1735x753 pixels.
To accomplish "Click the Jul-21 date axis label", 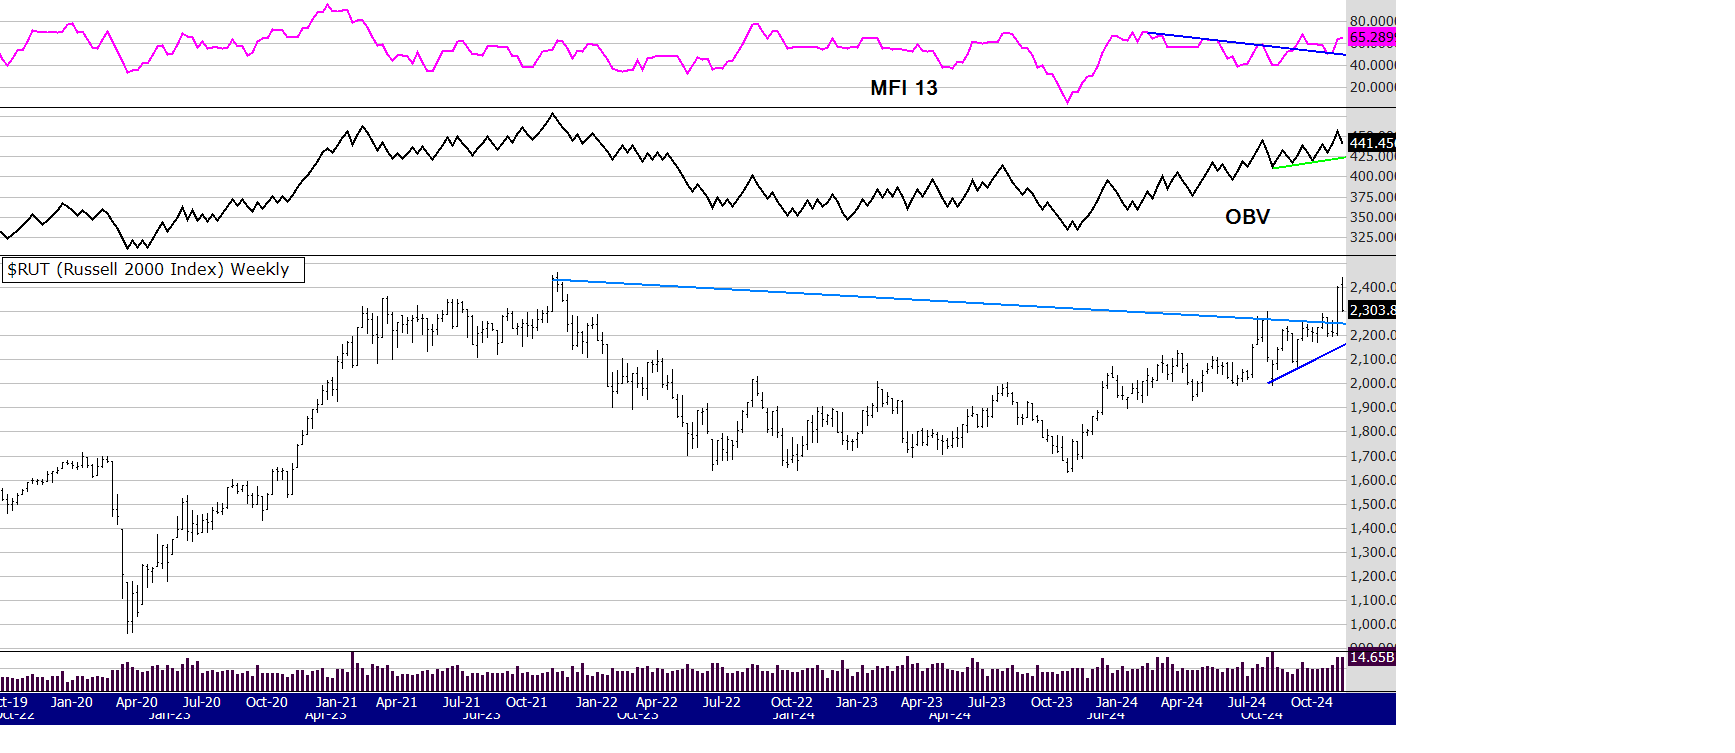I will point(462,702).
